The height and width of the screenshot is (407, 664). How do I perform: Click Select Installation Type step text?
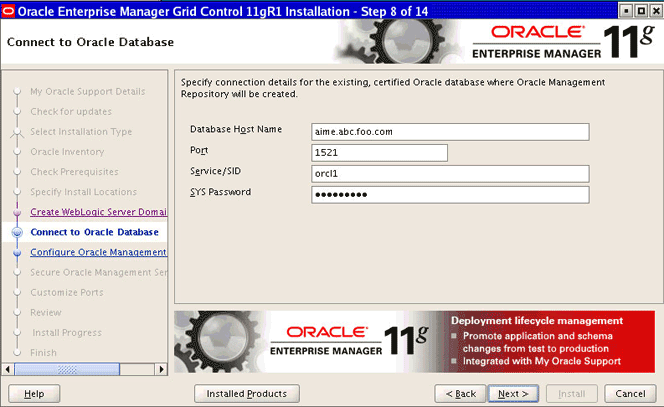click(x=81, y=132)
